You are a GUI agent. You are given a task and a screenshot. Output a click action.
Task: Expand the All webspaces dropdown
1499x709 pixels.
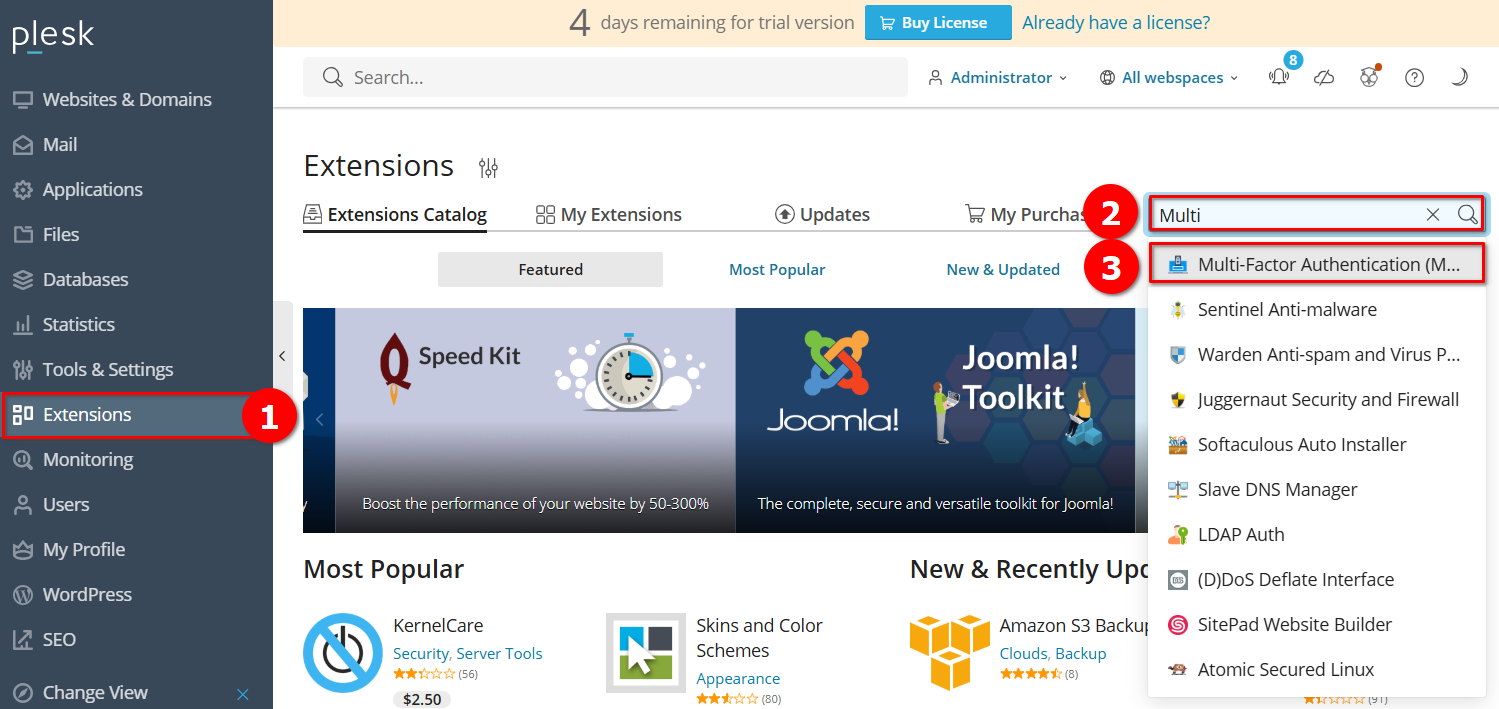click(x=1169, y=77)
